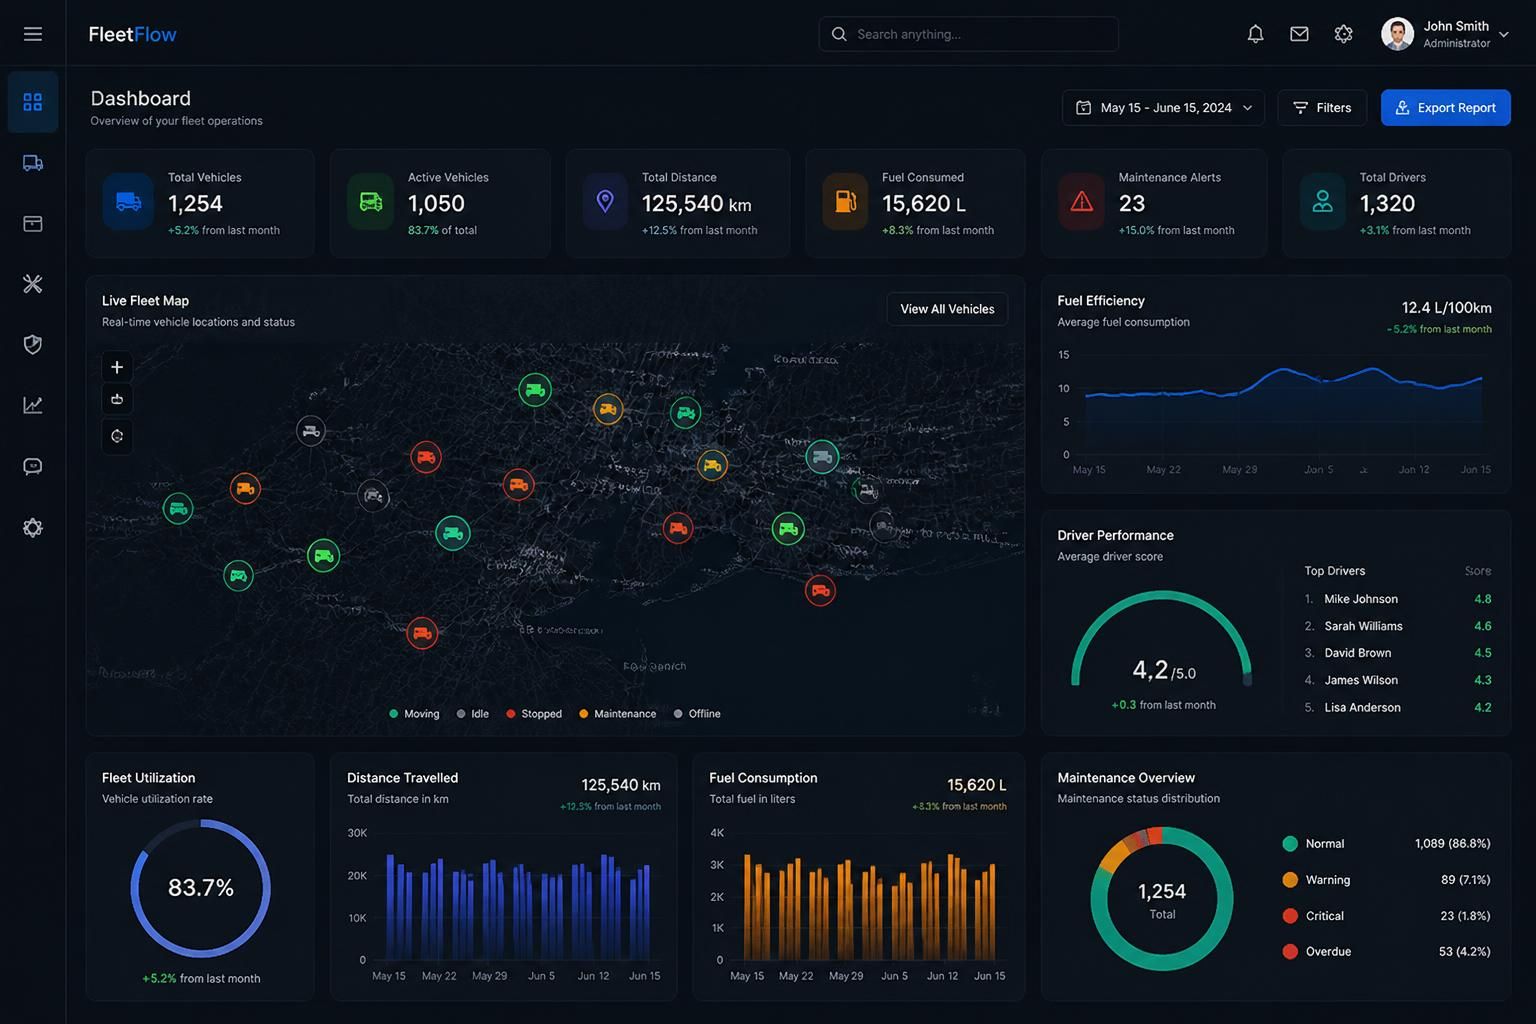Viewport: 1536px width, 1024px height.
Task: Click the blue truck icon on Total Vehicles card
Action: (x=128, y=202)
